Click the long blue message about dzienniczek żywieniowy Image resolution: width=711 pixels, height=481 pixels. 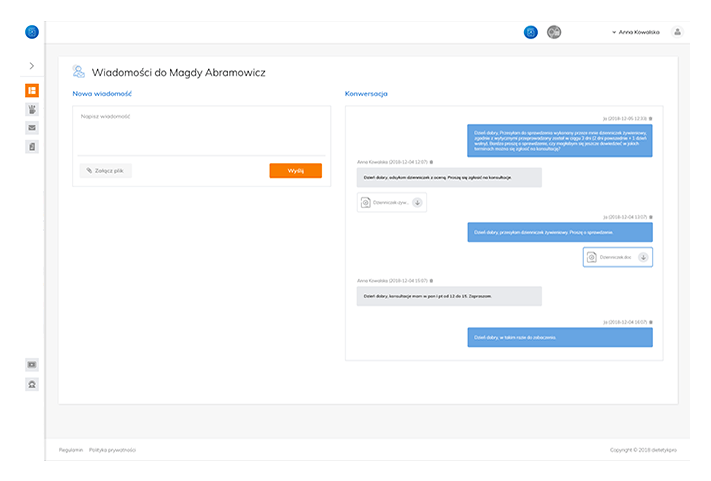[x=560, y=141]
